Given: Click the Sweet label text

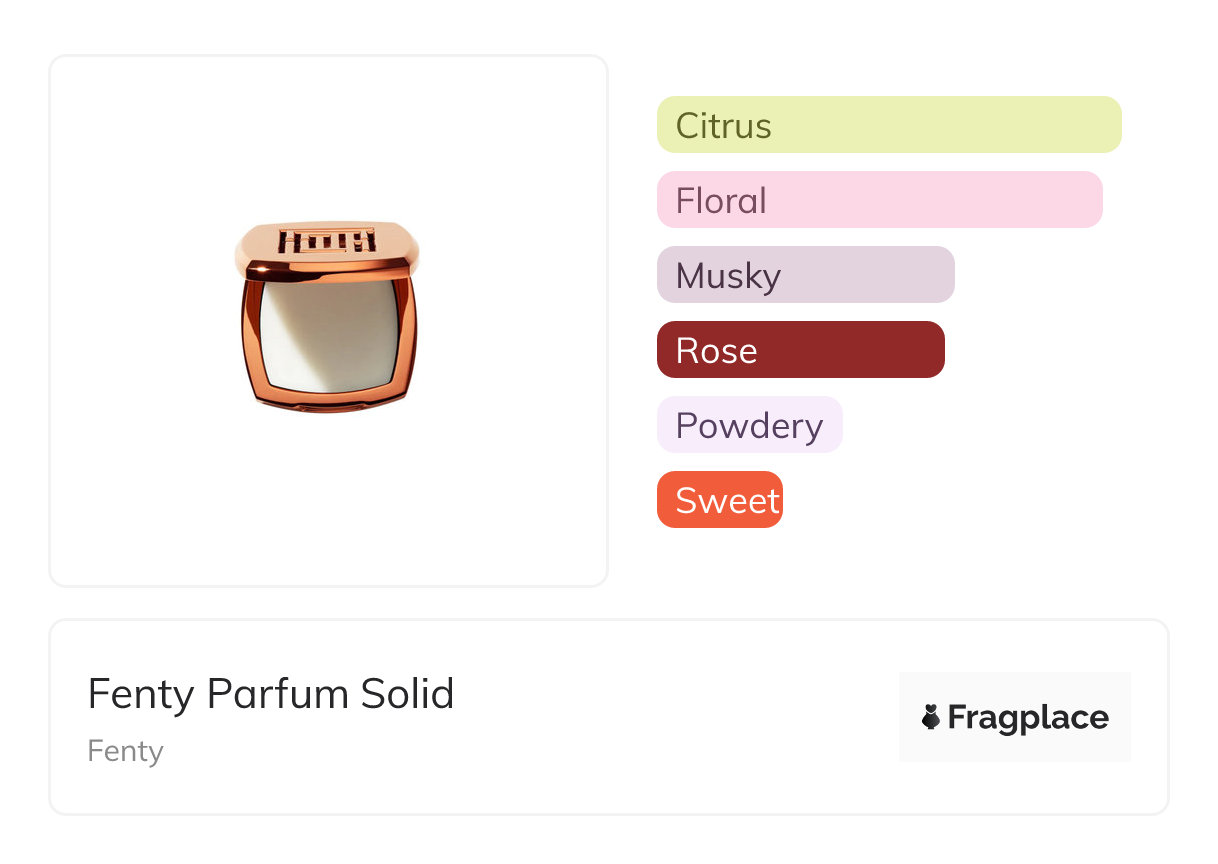Looking at the screenshot, I should click(x=727, y=501).
